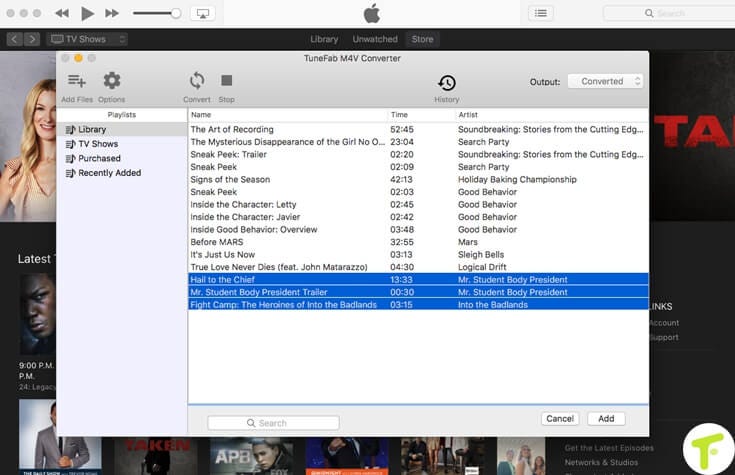735x475 pixels.
Task: Click the iTunes play button
Action: [x=87, y=13]
